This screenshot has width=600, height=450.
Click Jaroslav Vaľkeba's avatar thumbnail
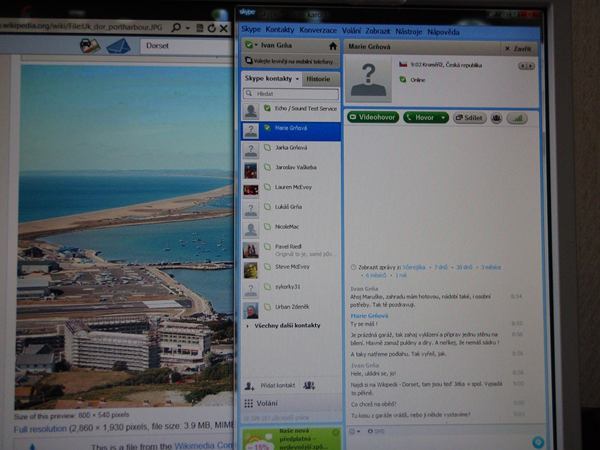[x=251, y=170]
